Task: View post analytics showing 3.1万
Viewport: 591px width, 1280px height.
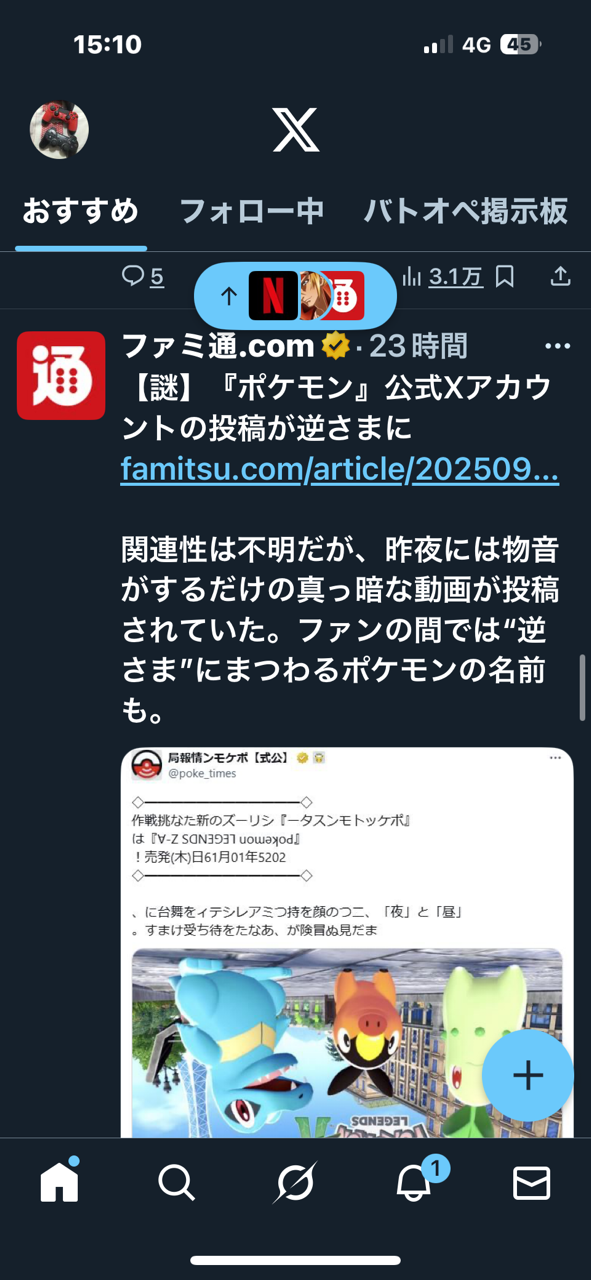Action: tap(442, 276)
